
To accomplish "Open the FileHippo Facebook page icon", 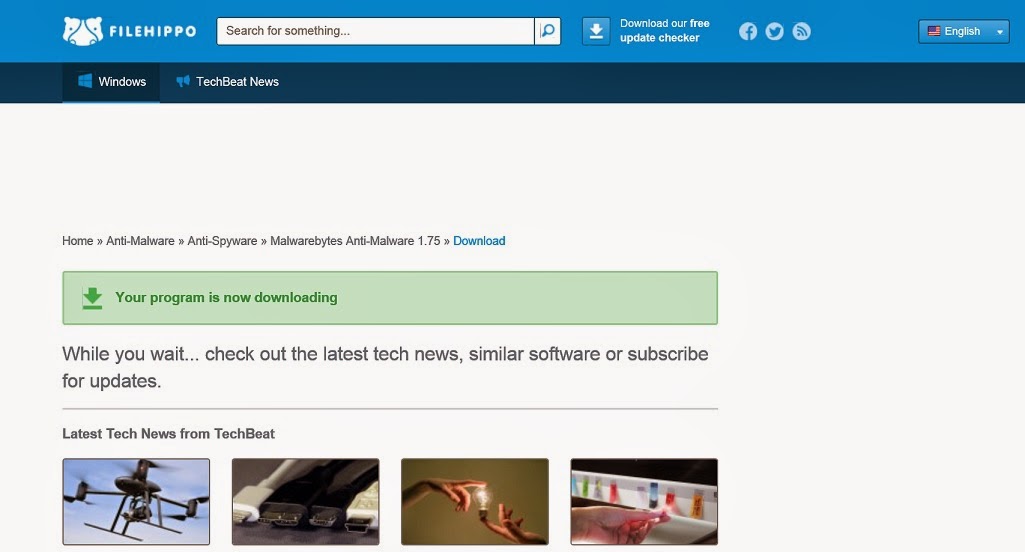I will [748, 31].
